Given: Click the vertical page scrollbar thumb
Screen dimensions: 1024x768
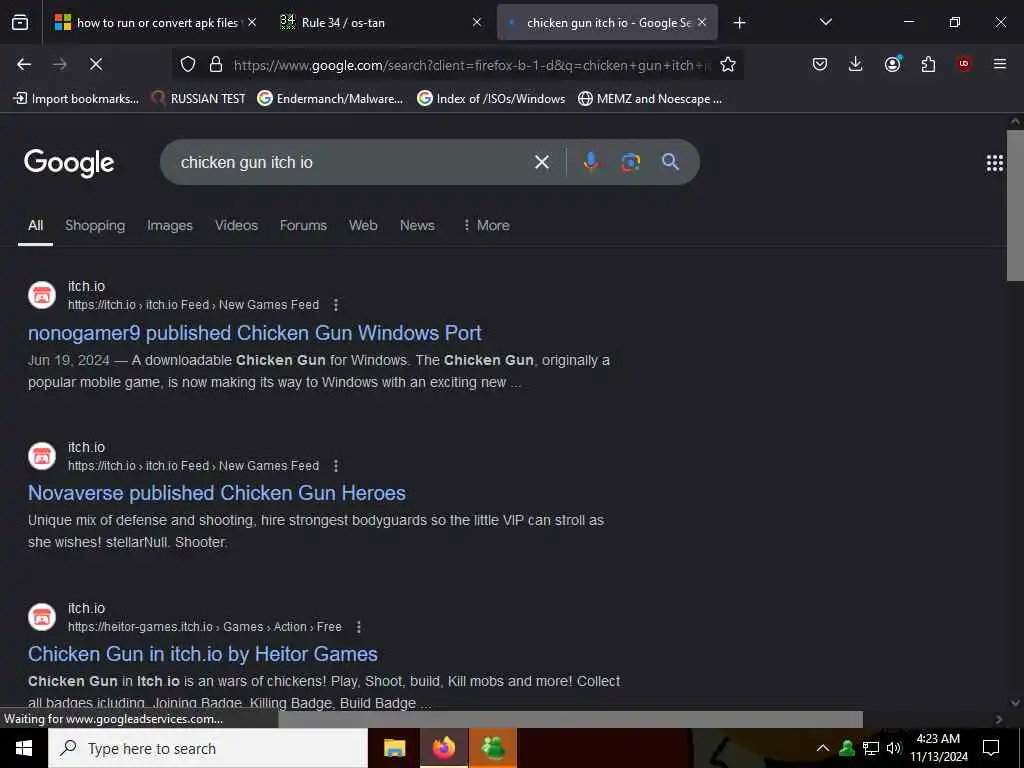Looking at the screenshot, I should (1016, 206).
